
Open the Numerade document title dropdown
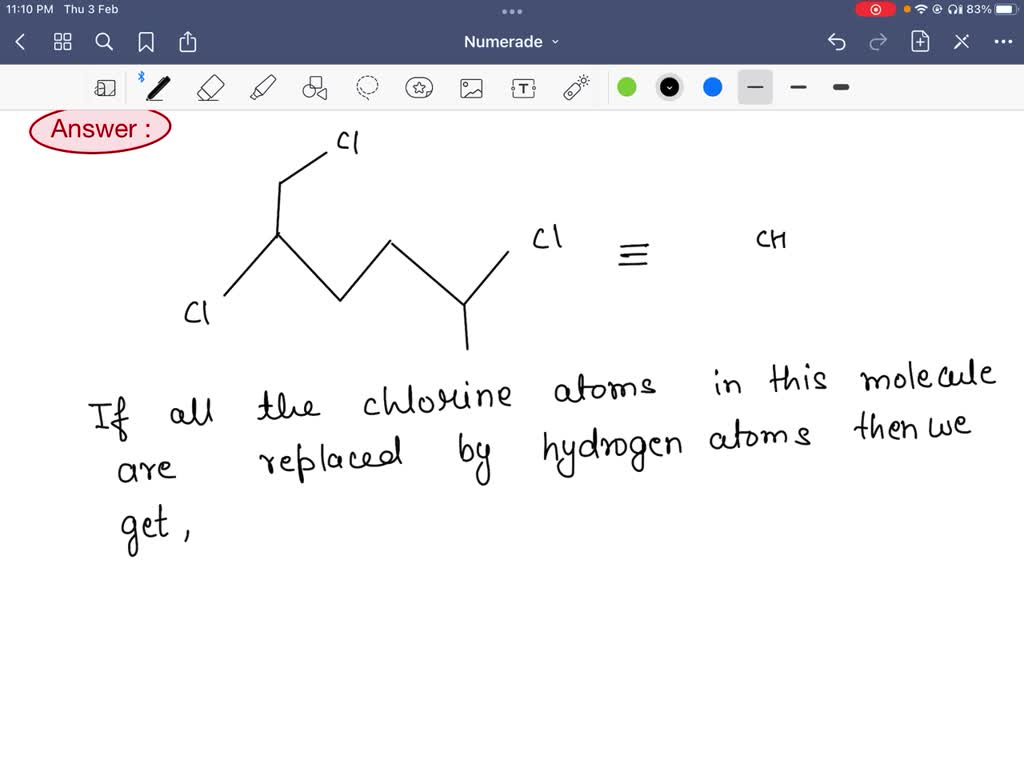point(511,42)
